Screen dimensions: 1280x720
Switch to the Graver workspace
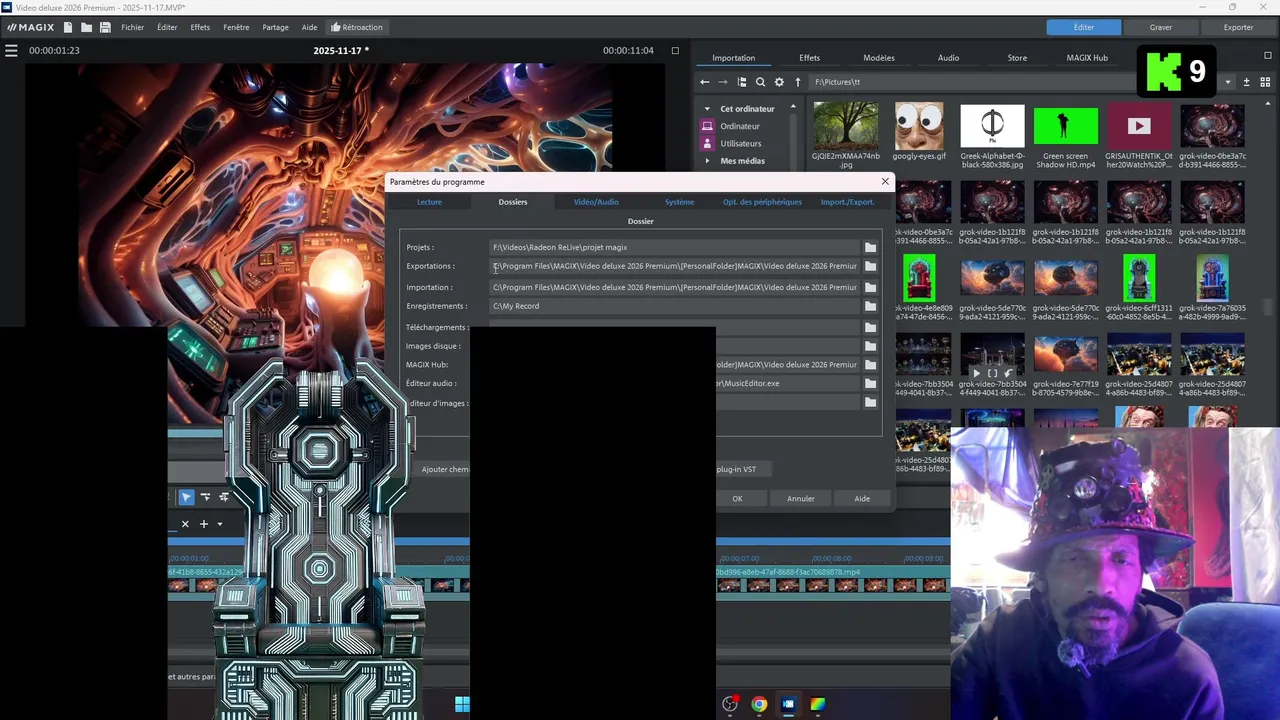tap(1161, 27)
